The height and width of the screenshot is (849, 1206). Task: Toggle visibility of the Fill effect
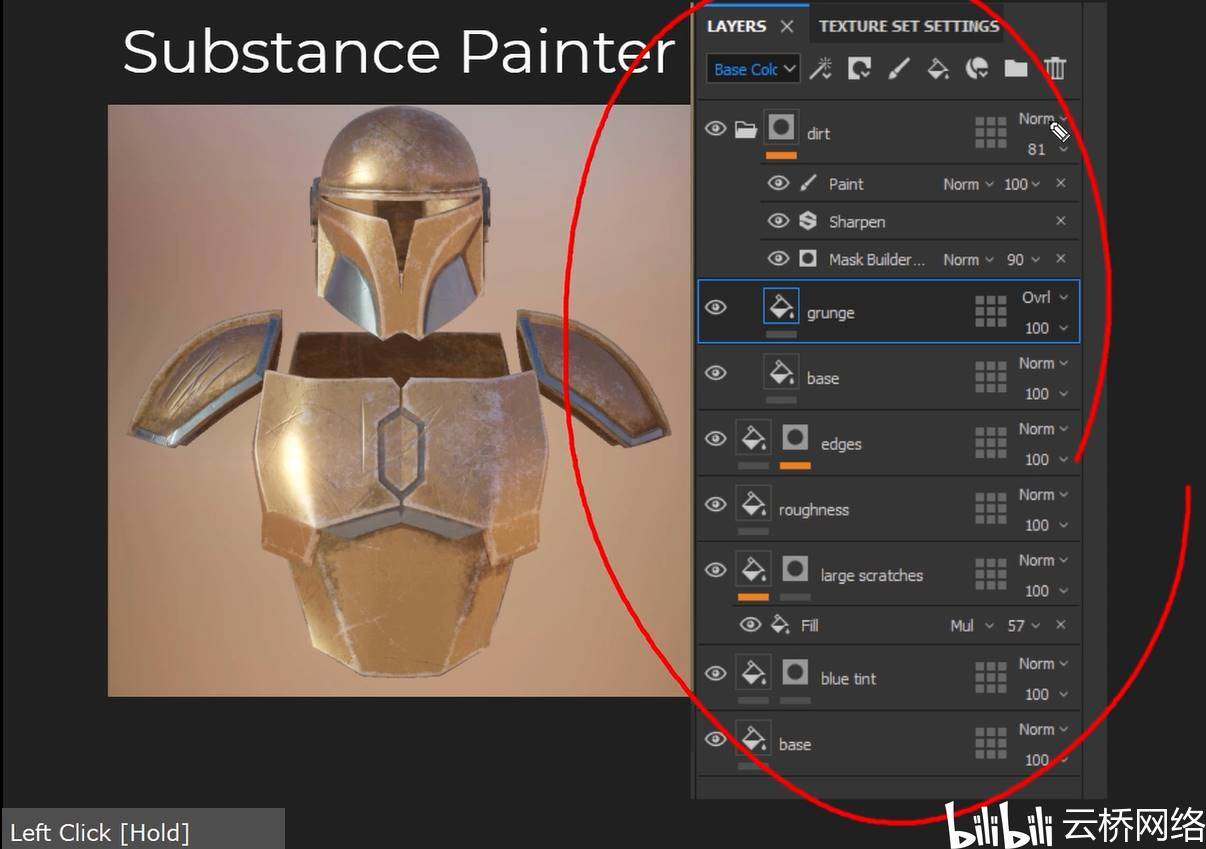click(x=750, y=625)
